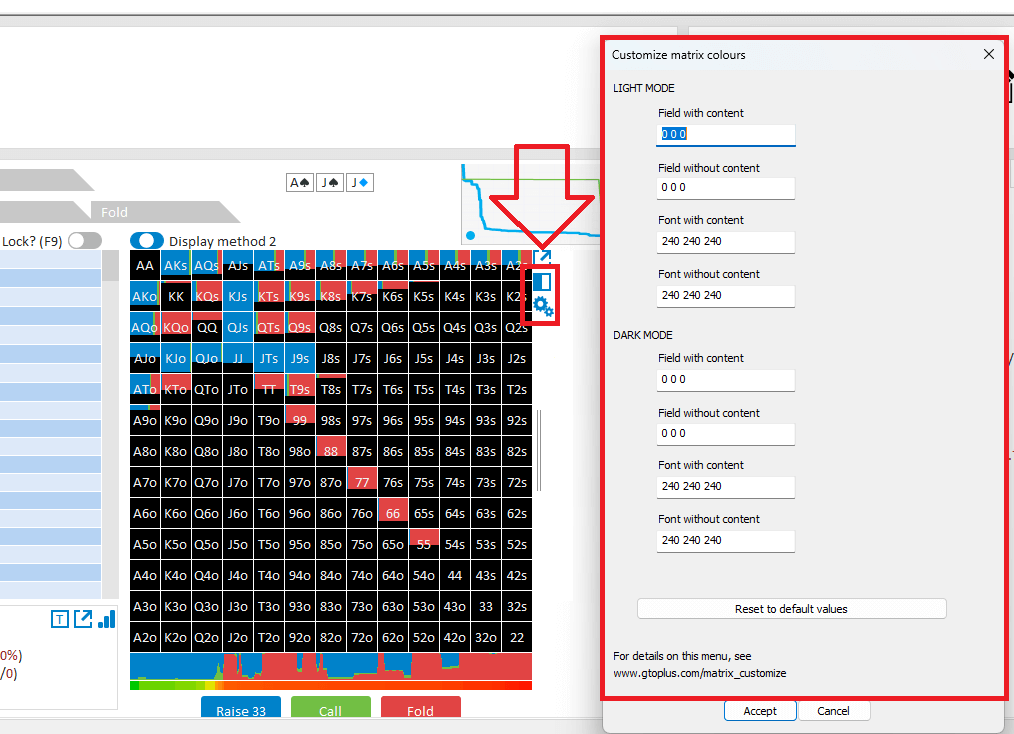Select the KK hand cell

(176, 296)
